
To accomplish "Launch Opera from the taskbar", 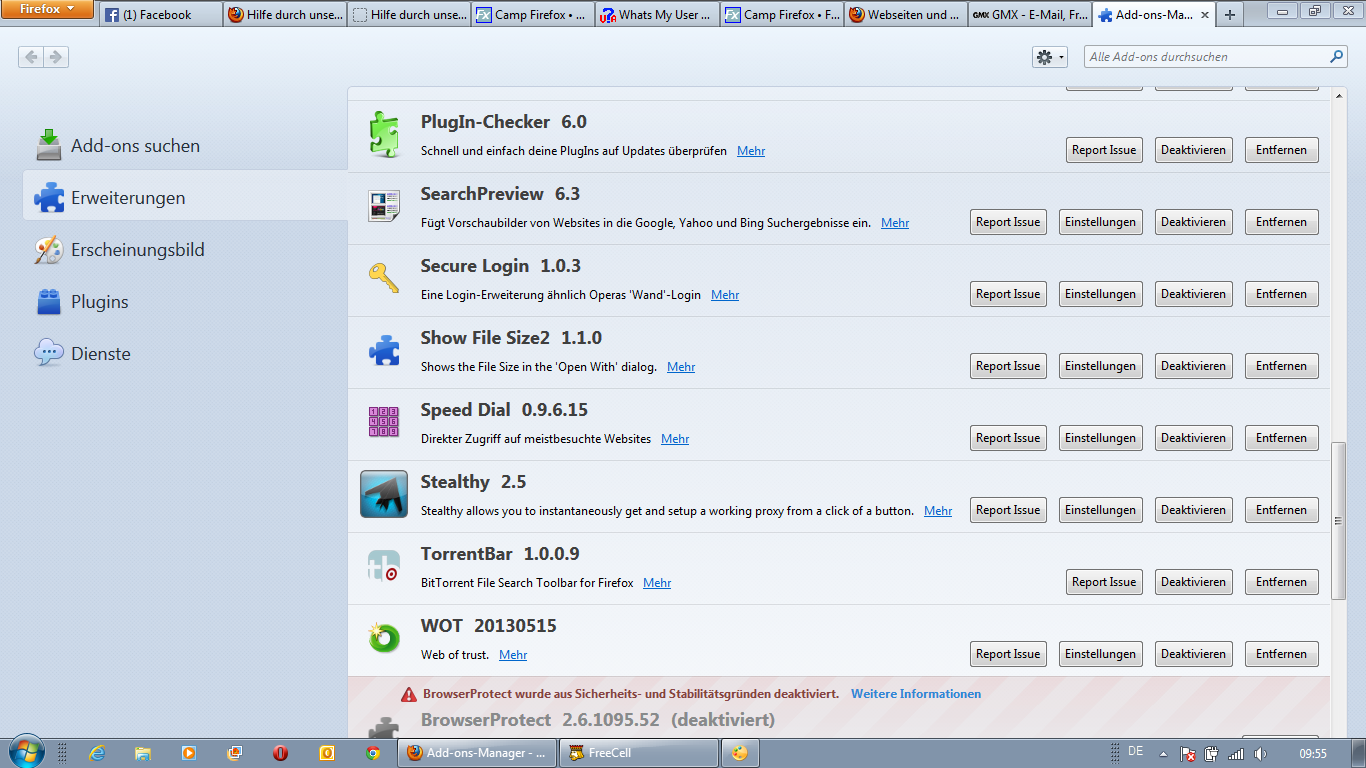I will [281, 753].
